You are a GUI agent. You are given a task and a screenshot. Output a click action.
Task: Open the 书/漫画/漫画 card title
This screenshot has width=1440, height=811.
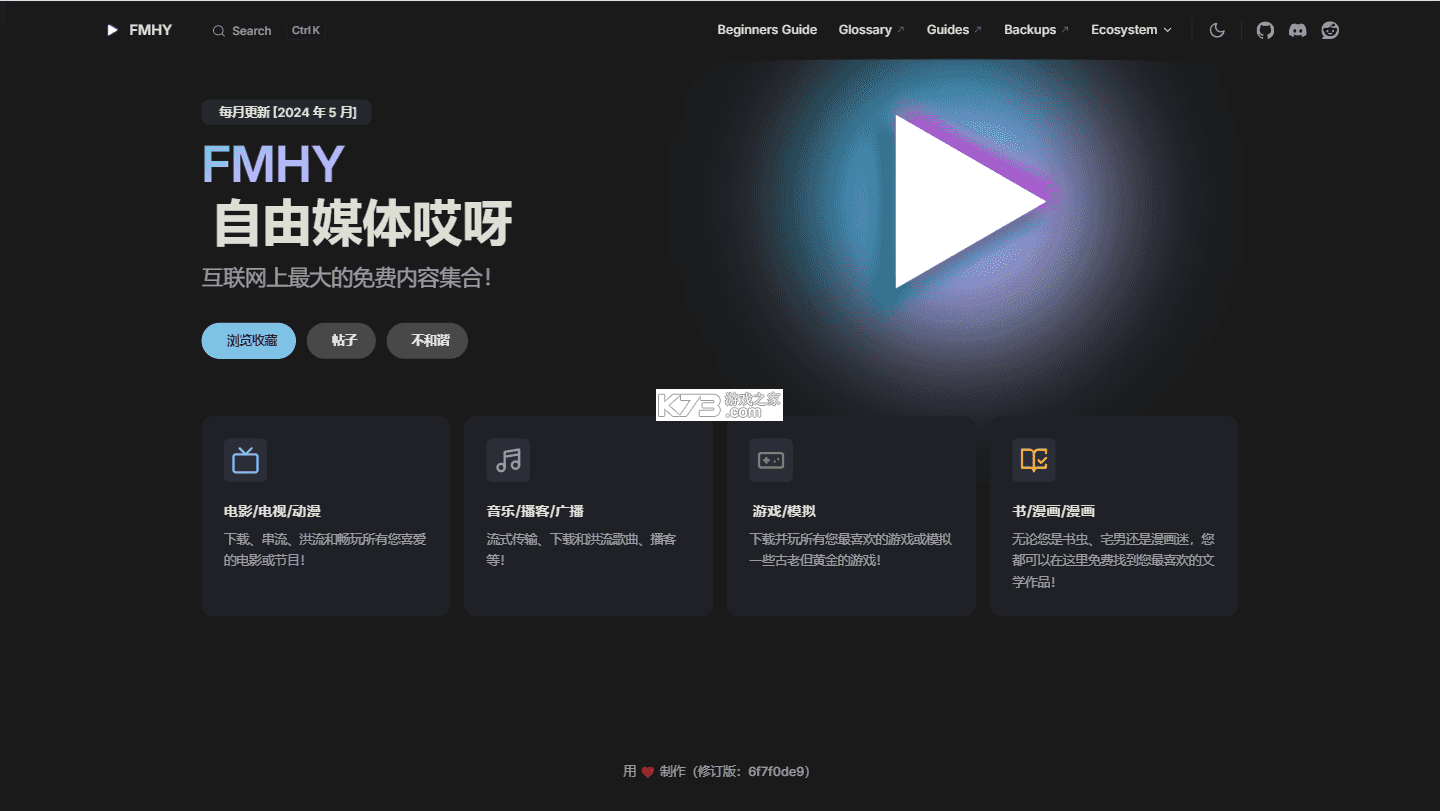click(x=1053, y=511)
